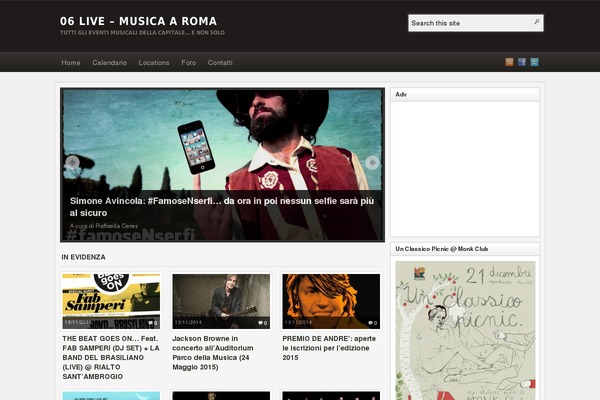Click the 'A cura di Raffaella Ceres' byline
Viewport: 600px width, 400px height.
point(104,226)
